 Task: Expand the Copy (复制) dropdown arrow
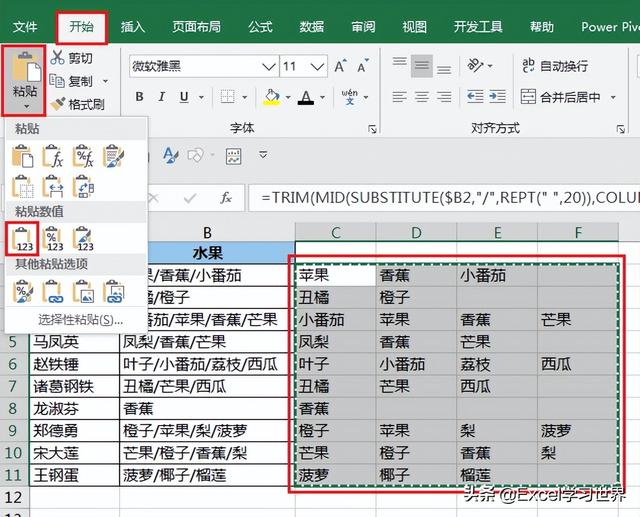[105, 81]
